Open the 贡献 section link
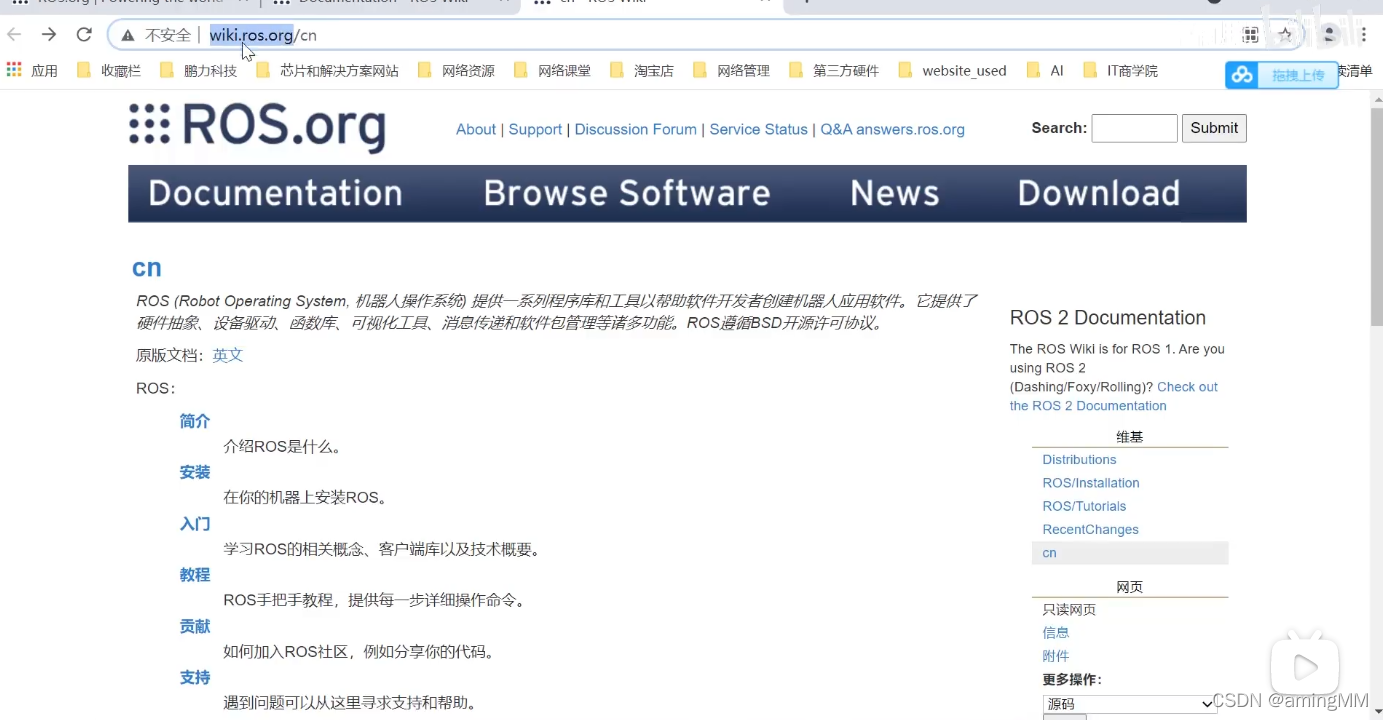Image resolution: width=1383 pixels, height=720 pixels. point(195,626)
